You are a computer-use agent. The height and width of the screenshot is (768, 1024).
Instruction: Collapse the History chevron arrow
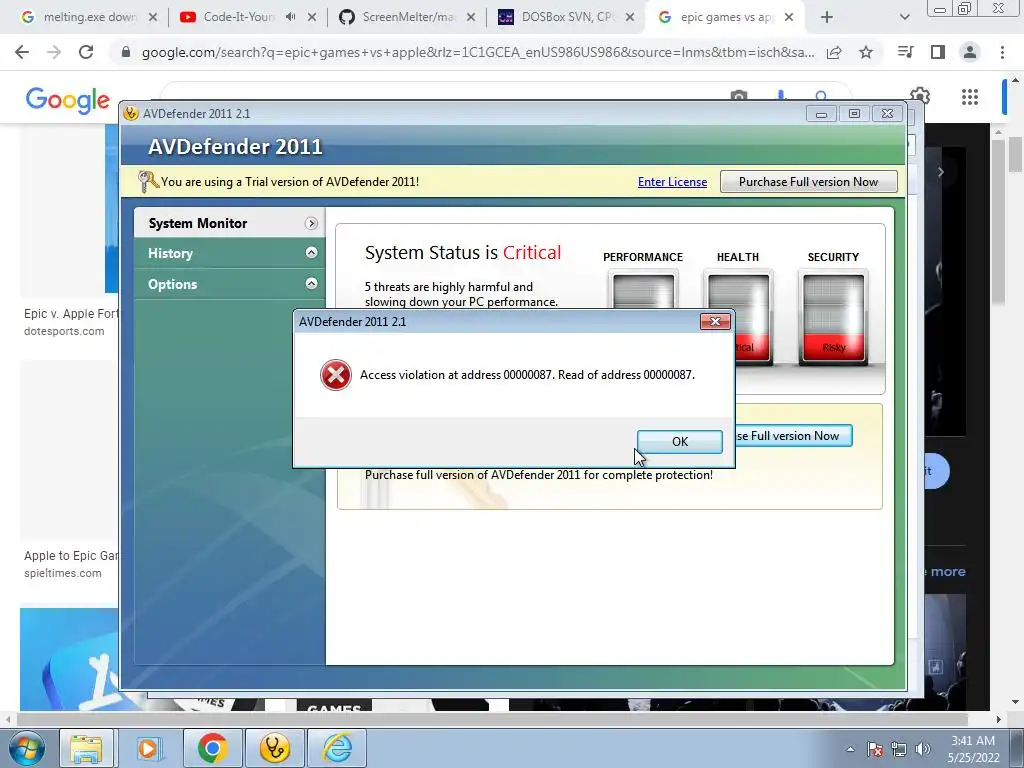[312, 253]
